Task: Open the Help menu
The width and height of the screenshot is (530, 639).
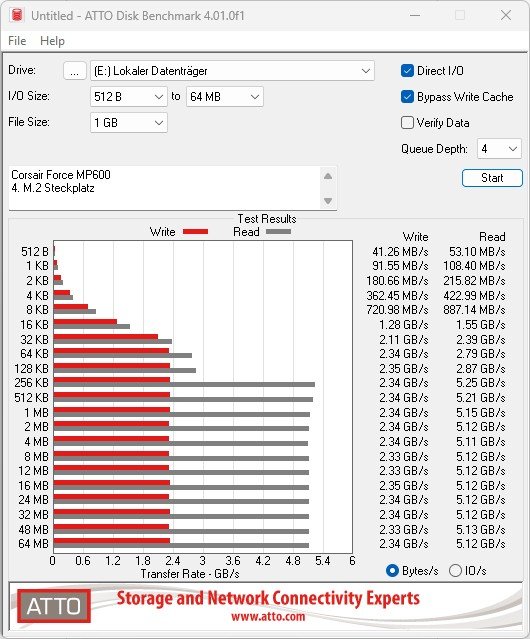Action: pos(52,41)
